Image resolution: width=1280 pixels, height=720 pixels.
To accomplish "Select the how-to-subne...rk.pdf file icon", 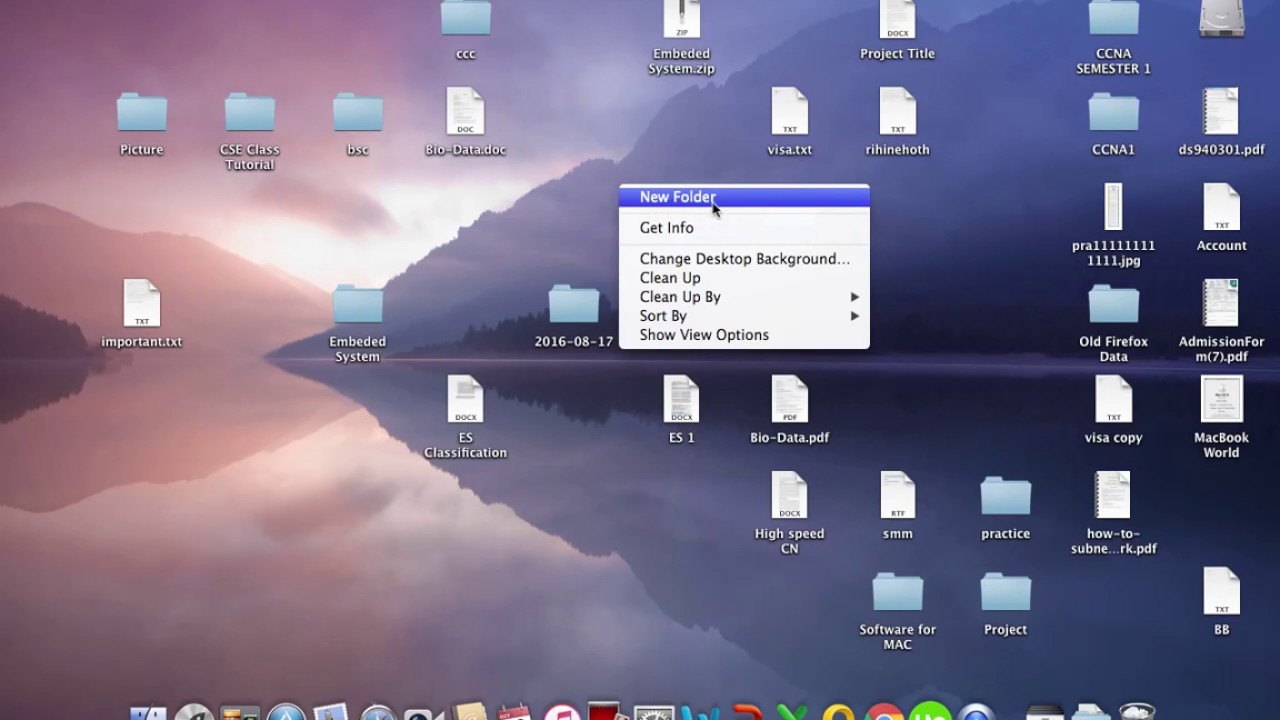I will click(x=1113, y=495).
